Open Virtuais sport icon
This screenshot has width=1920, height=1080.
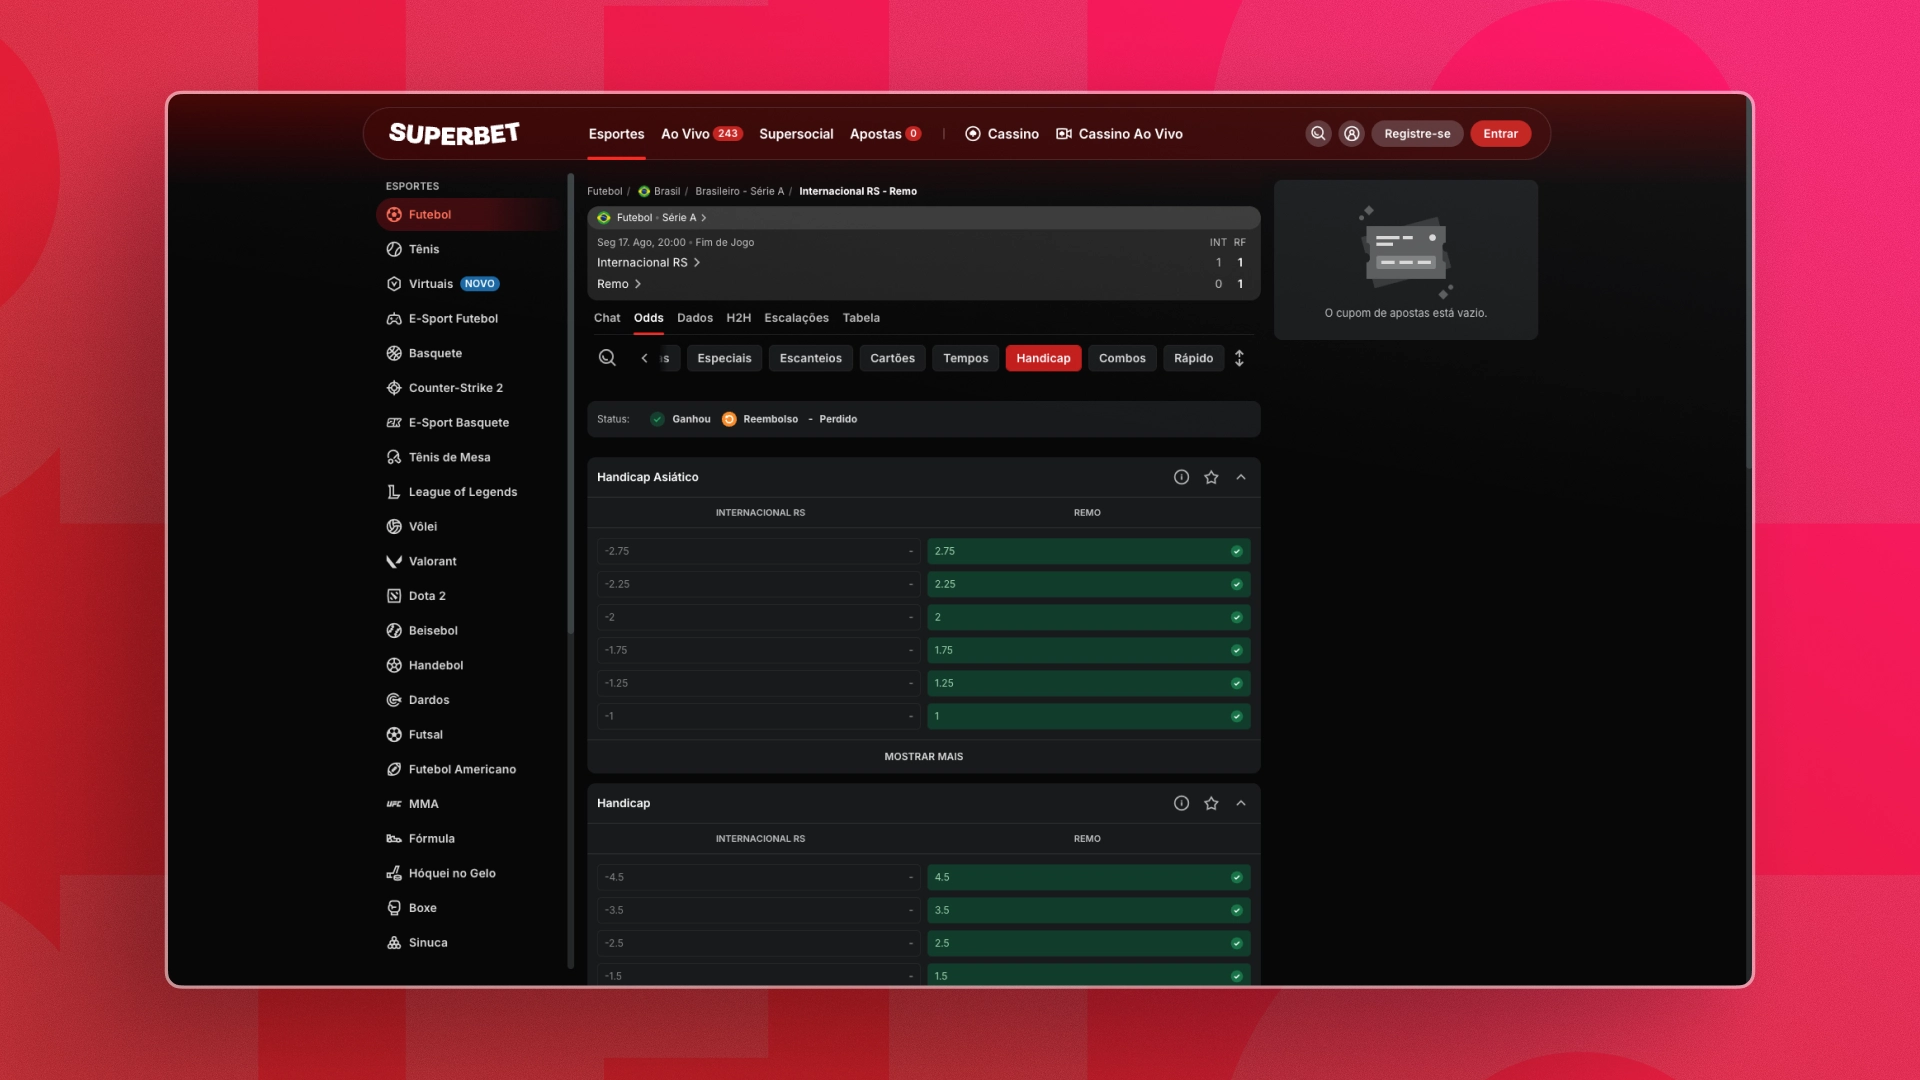click(x=394, y=284)
